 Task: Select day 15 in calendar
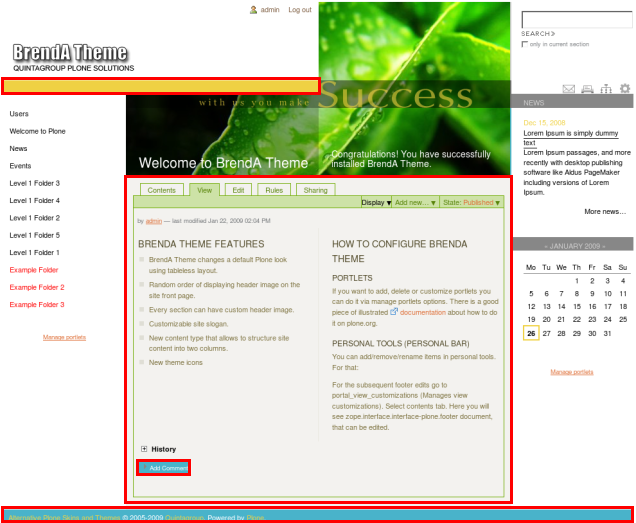577,306
